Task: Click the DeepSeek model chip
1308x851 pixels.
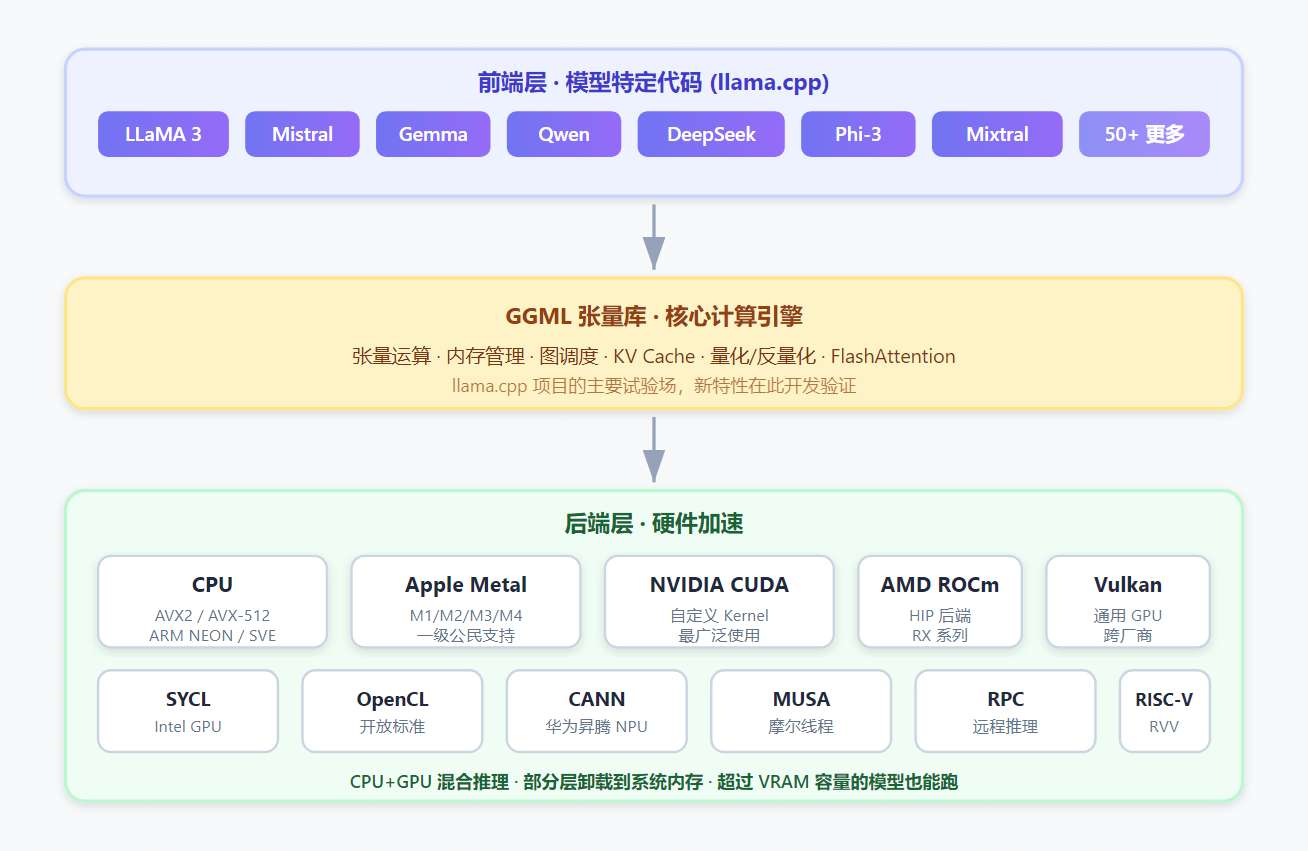Action: [x=711, y=134]
